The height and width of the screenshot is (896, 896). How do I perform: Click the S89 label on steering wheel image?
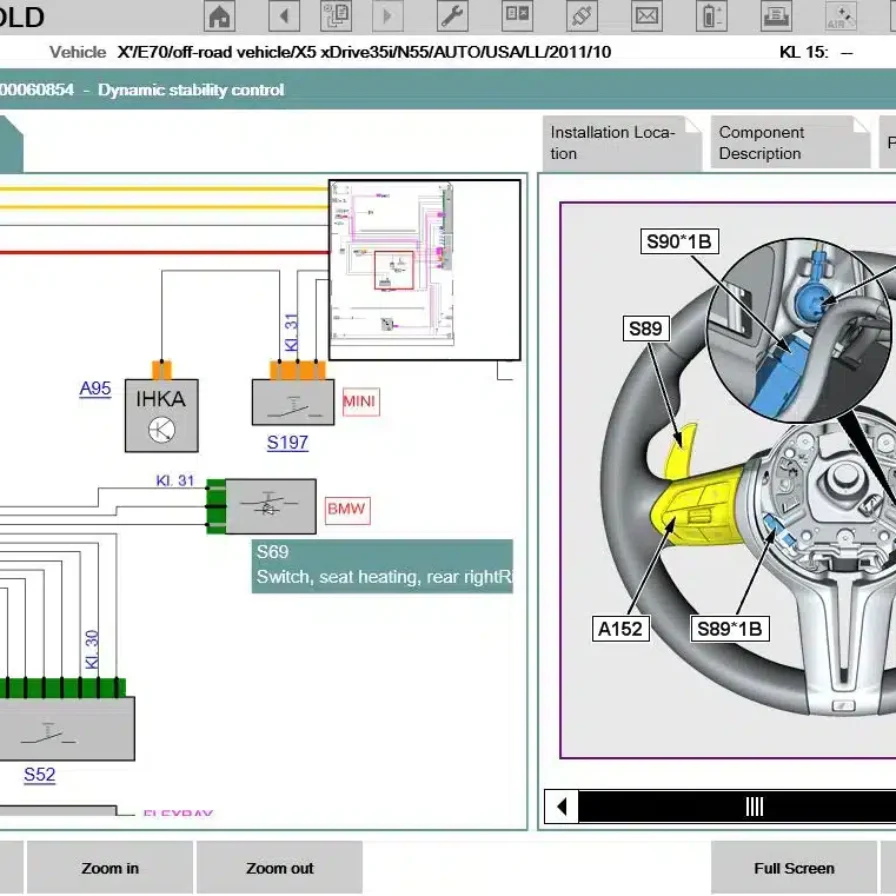click(x=646, y=329)
